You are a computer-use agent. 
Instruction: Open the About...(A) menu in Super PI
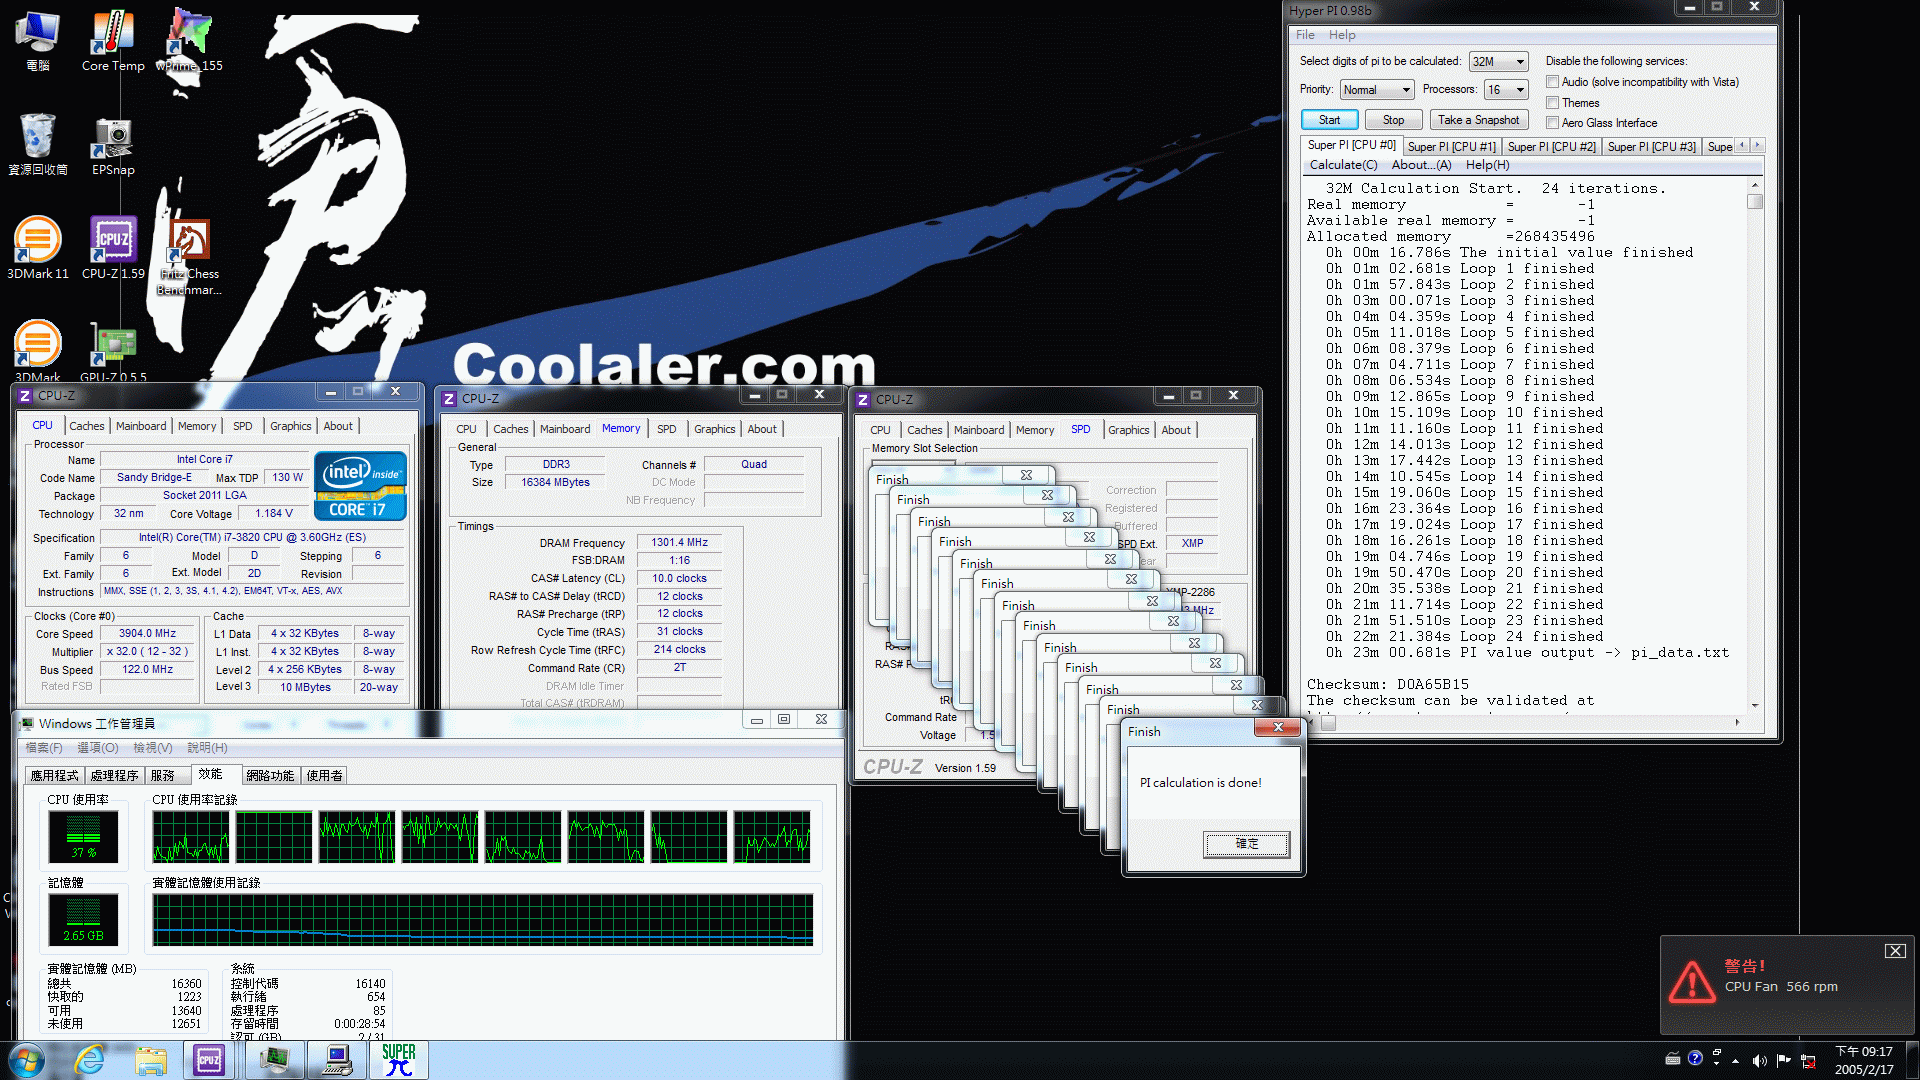click(1421, 165)
